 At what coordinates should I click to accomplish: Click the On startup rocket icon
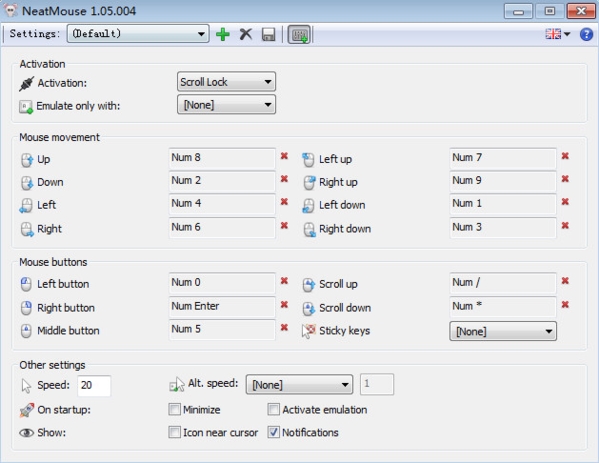27,410
